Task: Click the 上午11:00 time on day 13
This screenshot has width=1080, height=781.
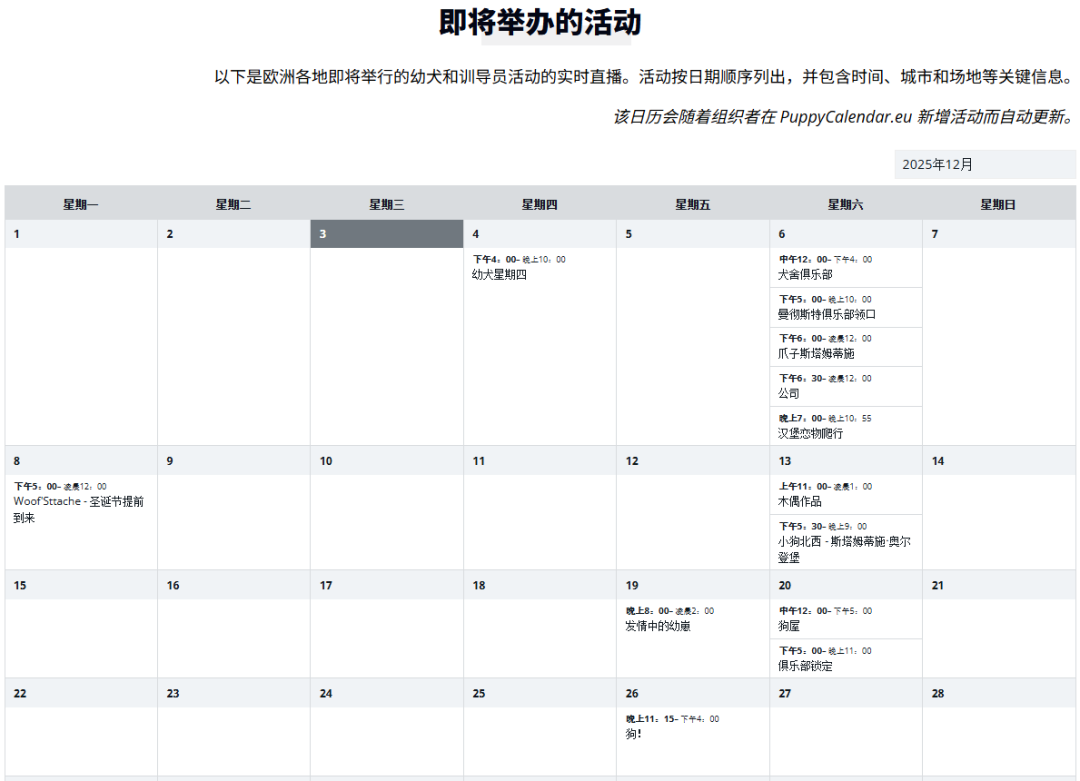Action: (803, 487)
